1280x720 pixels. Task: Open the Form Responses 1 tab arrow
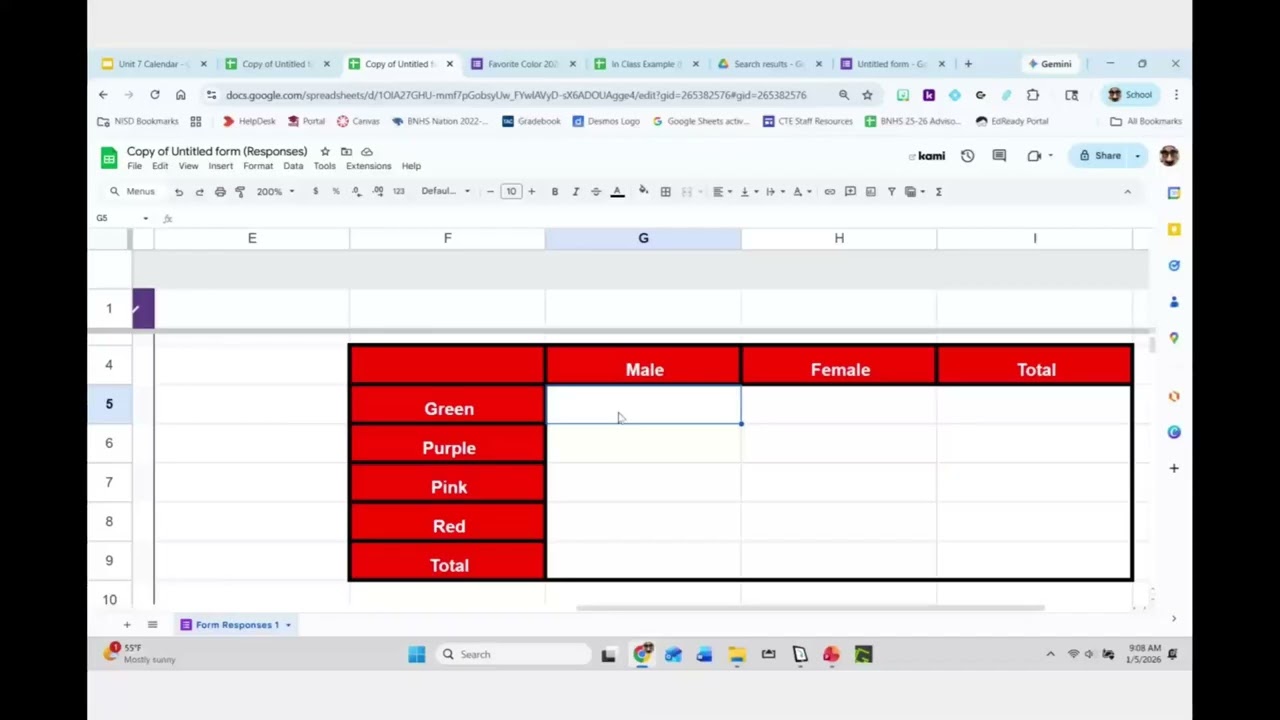point(288,625)
